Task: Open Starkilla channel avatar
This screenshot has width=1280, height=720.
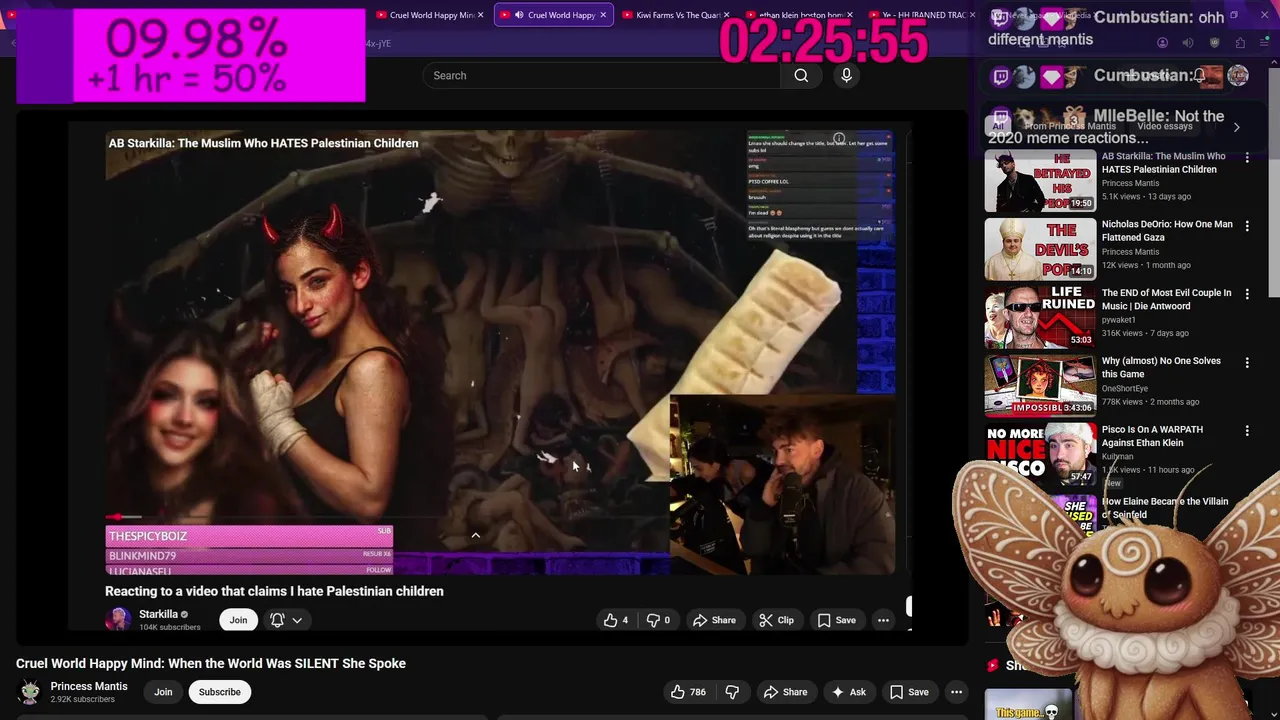Action: coord(118,620)
